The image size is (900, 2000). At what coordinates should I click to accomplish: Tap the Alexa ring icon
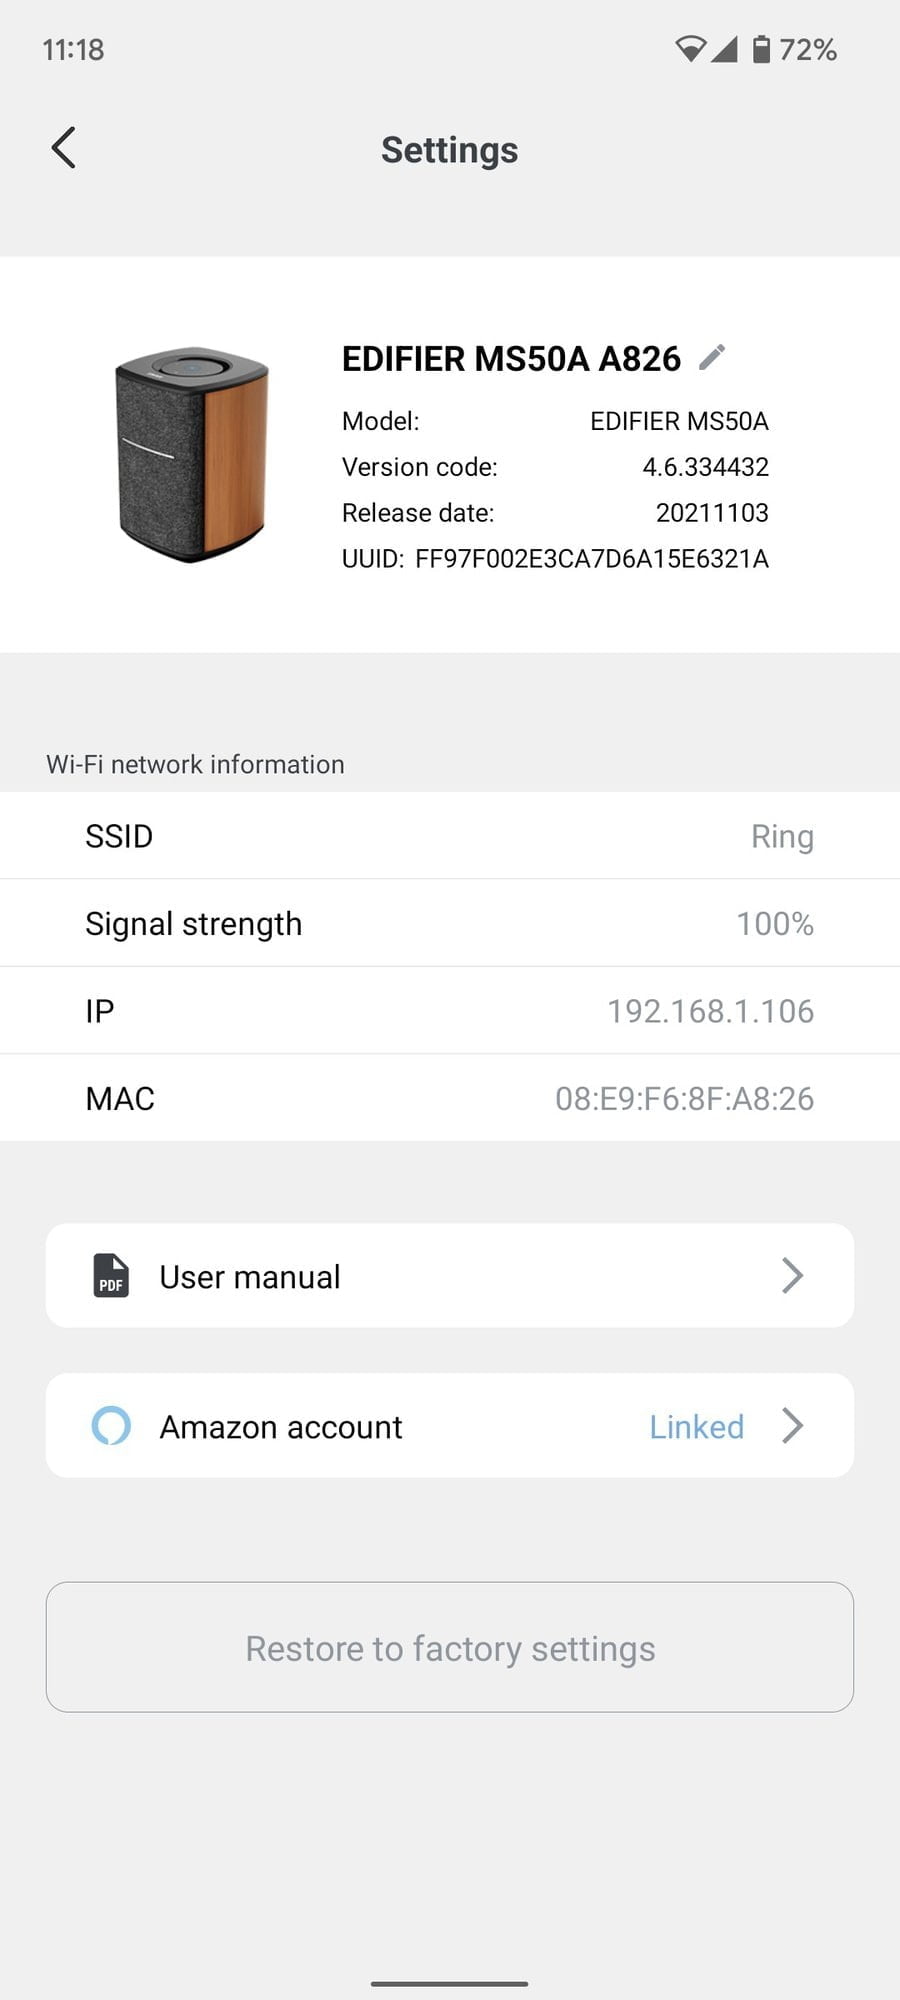click(x=111, y=1425)
